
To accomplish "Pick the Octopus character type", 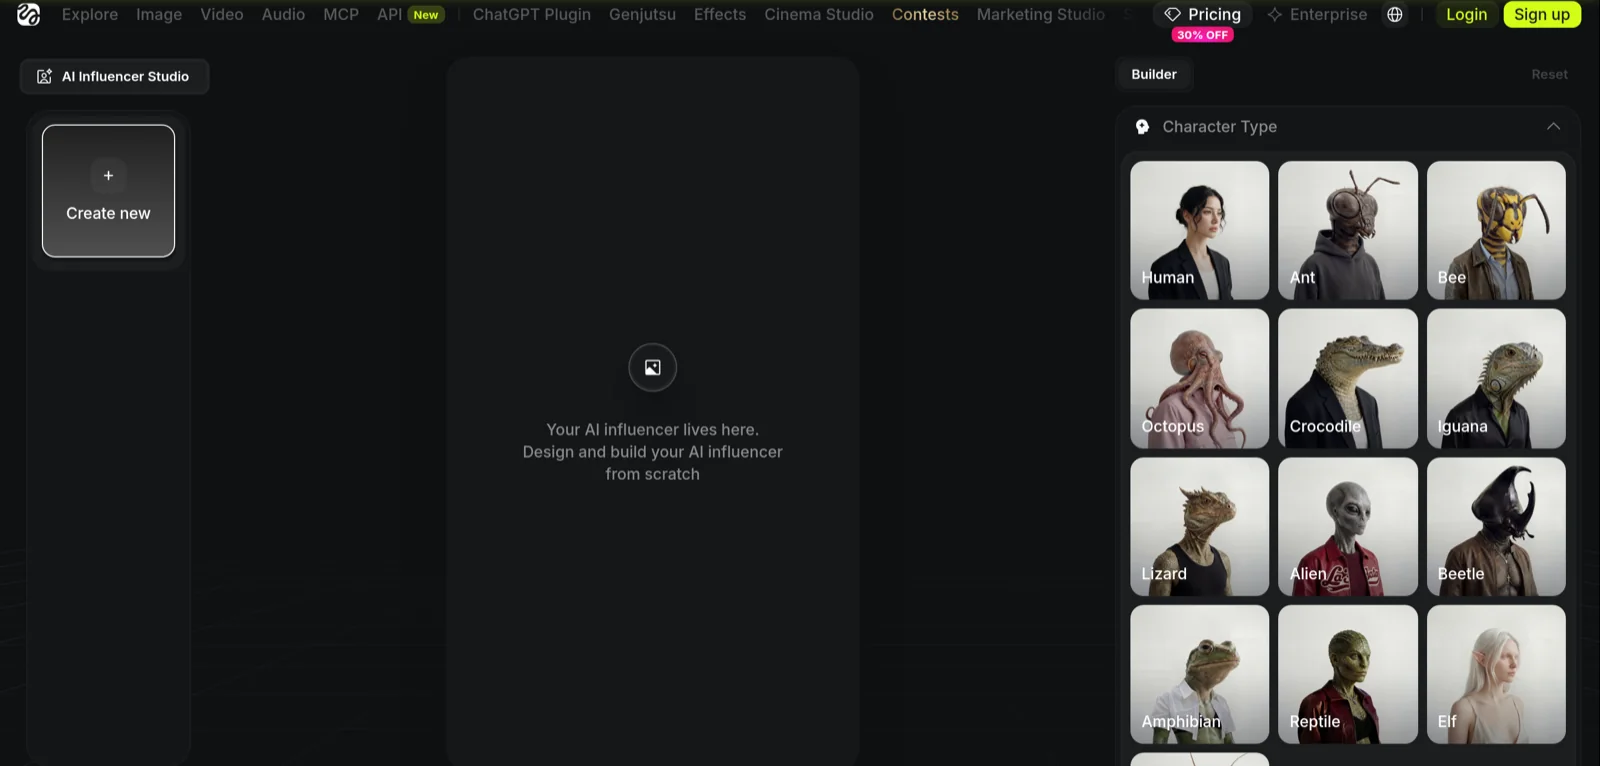I will click(x=1199, y=378).
